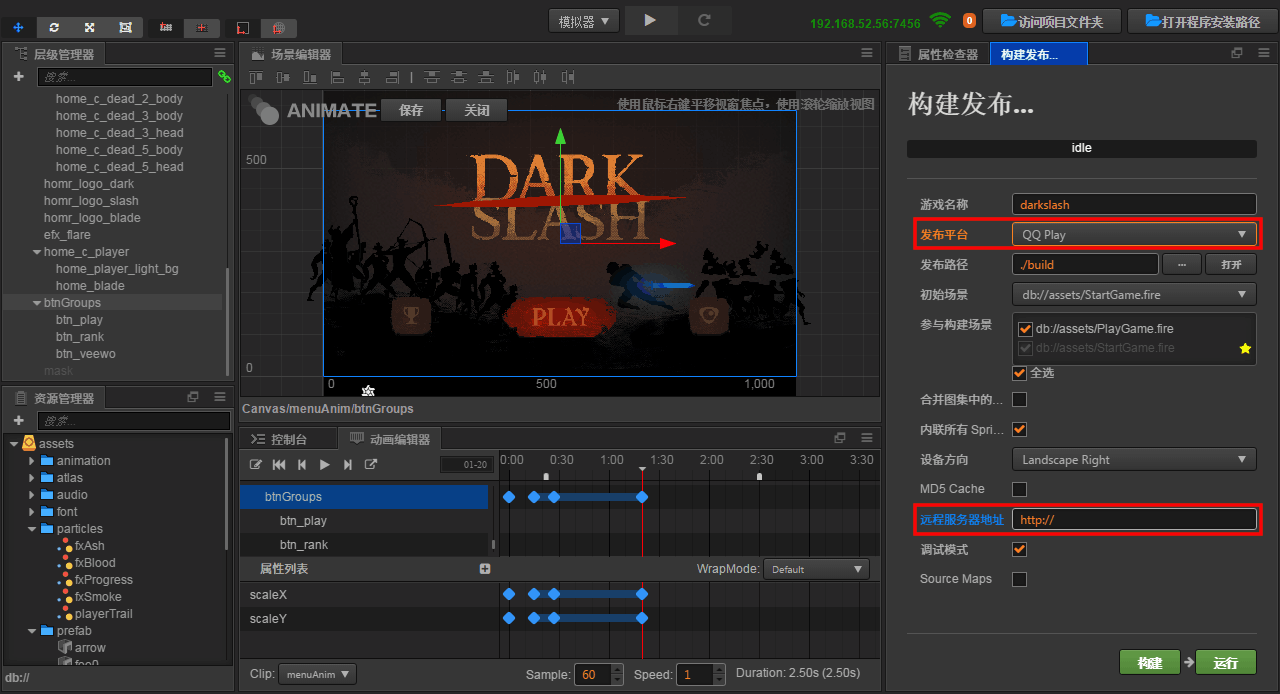Click the export clip icon in animation editor
Image resolution: width=1280 pixels, height=694 pixels.
point(371,465)
